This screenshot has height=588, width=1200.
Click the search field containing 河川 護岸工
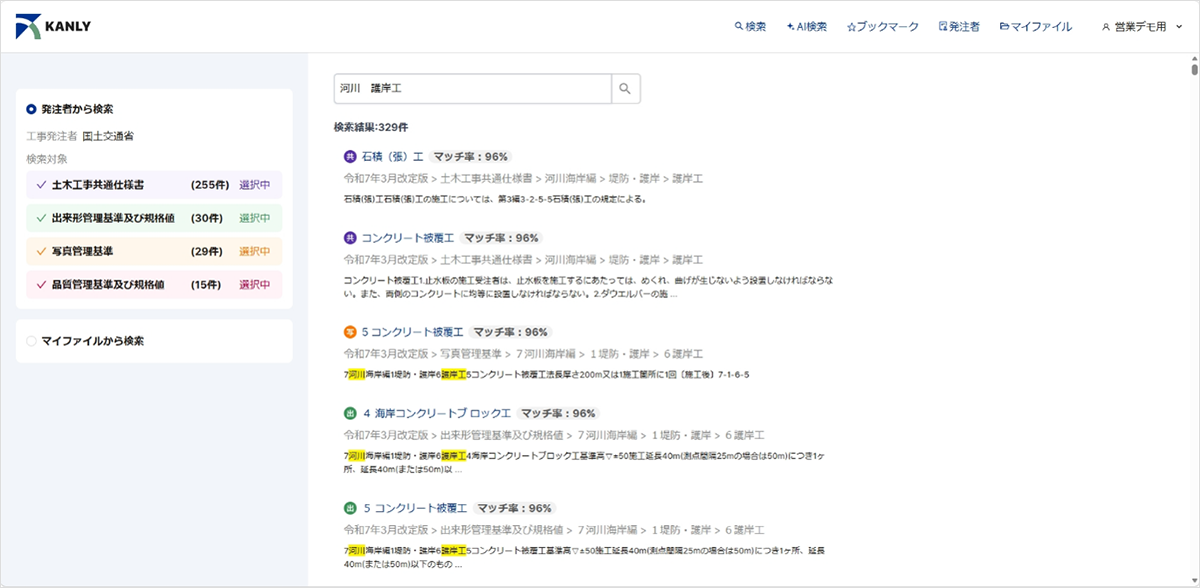472,89
